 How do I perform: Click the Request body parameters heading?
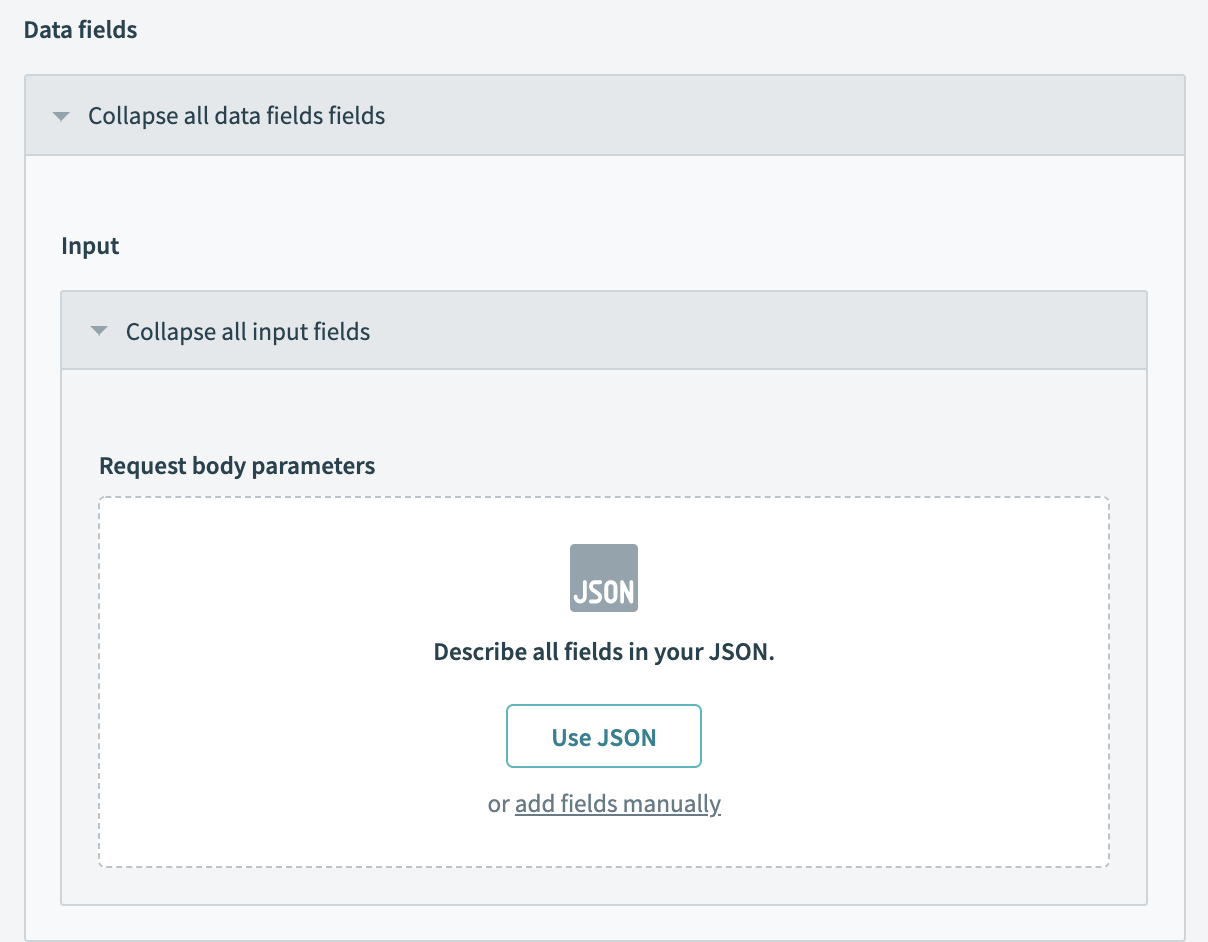236,466
